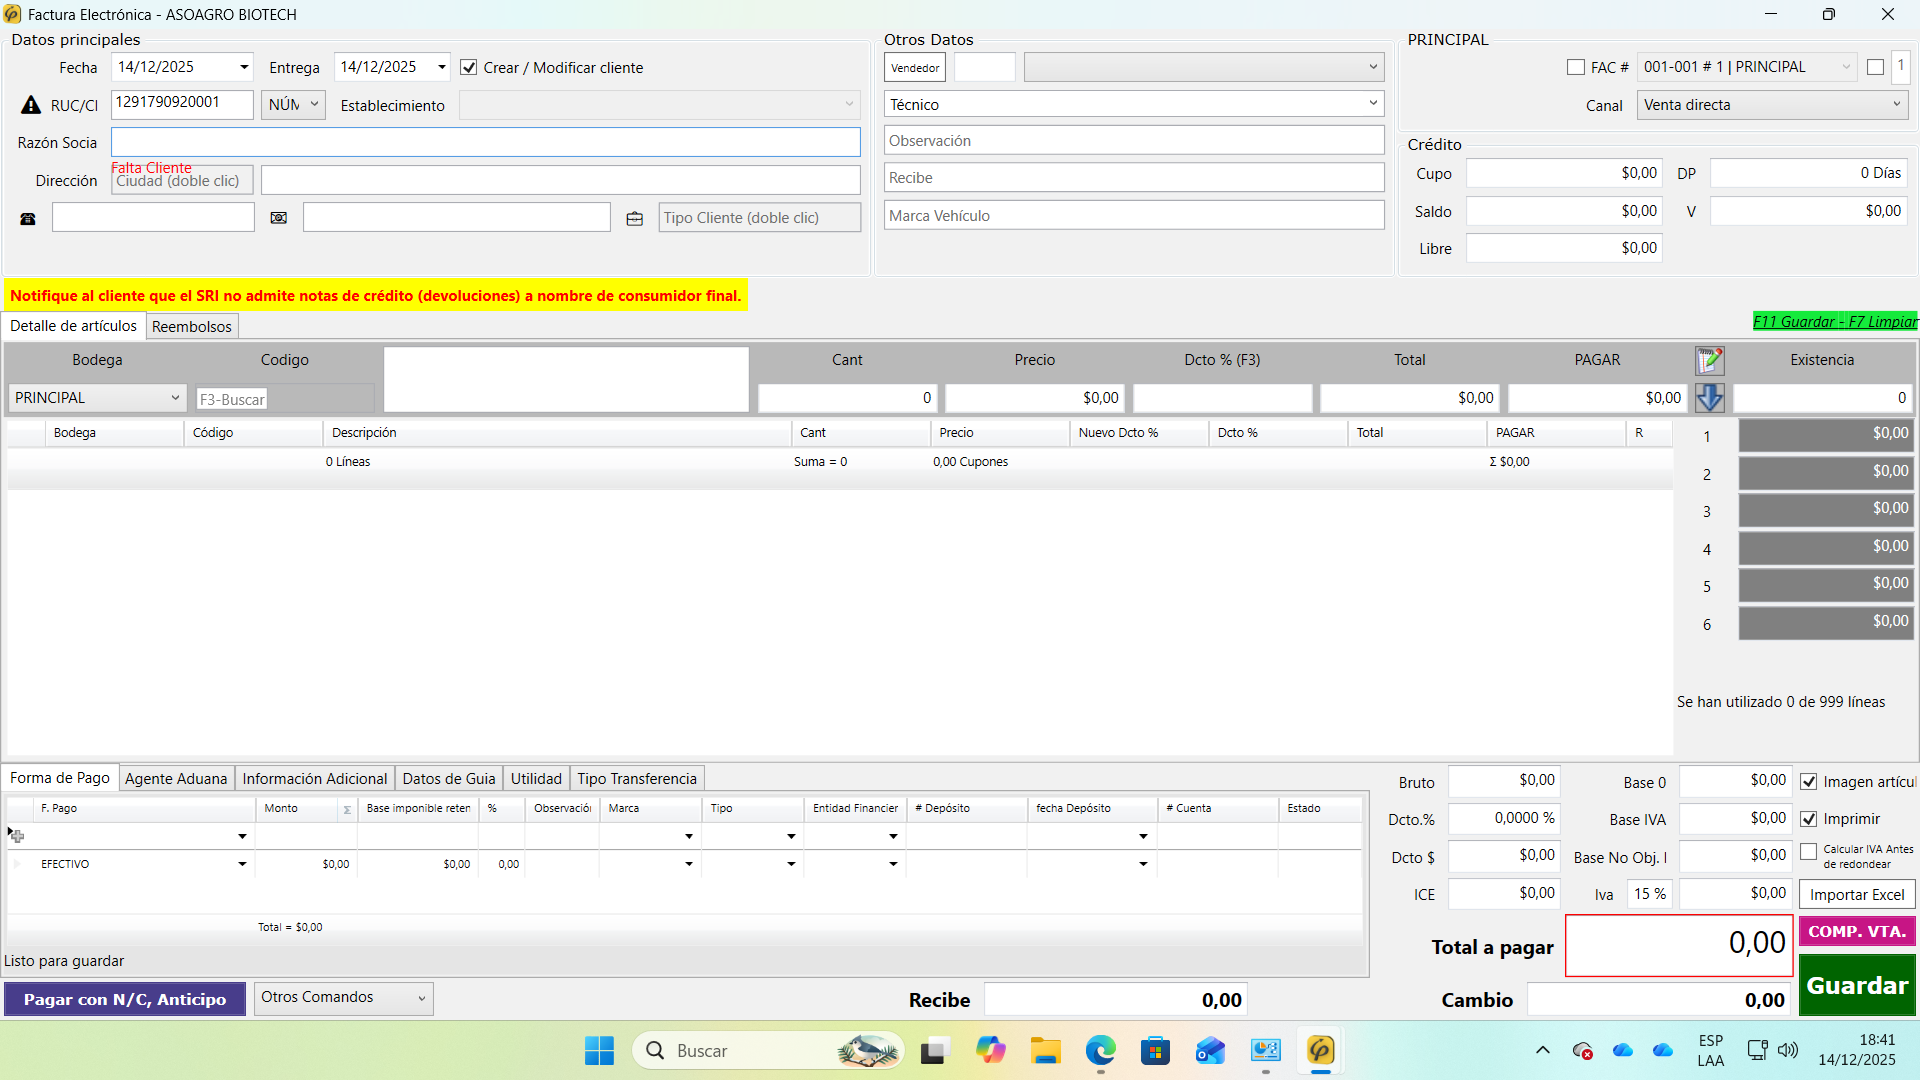This screenshot has height=1080, width=1920.
Task: Click the sigma icon in Monto column
Action: click(347, 809)
